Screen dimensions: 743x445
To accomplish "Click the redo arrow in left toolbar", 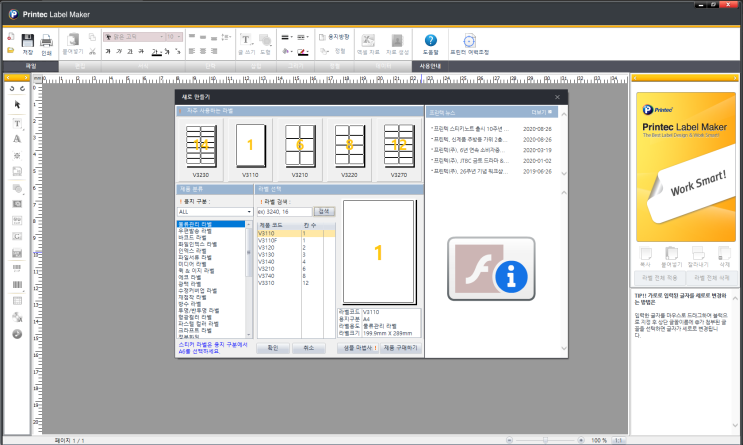I will click(22, 89).
